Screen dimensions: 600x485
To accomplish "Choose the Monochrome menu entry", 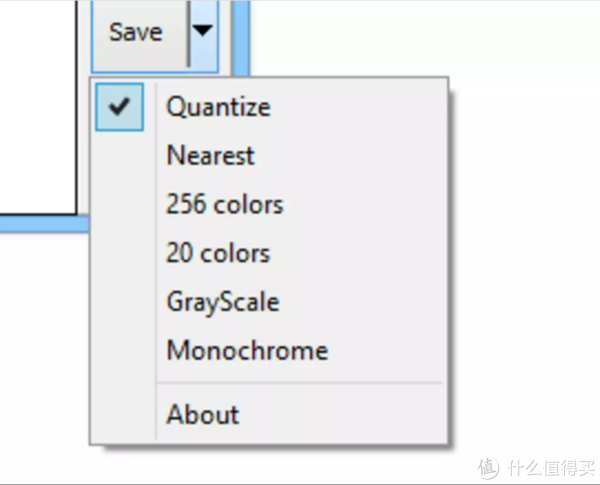I will tap(247, 351).
